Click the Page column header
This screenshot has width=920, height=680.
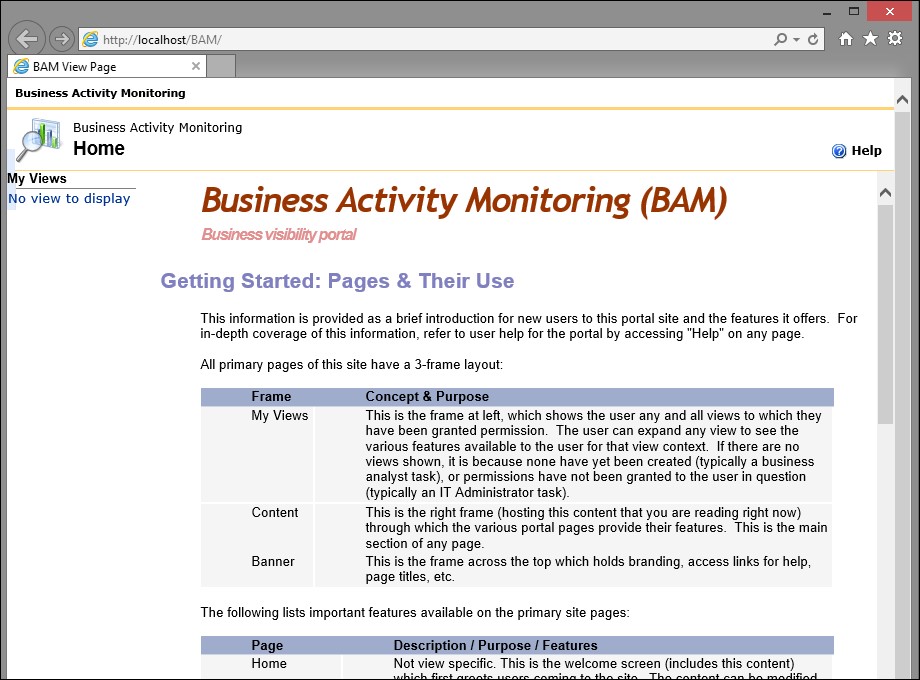(267, 645)
